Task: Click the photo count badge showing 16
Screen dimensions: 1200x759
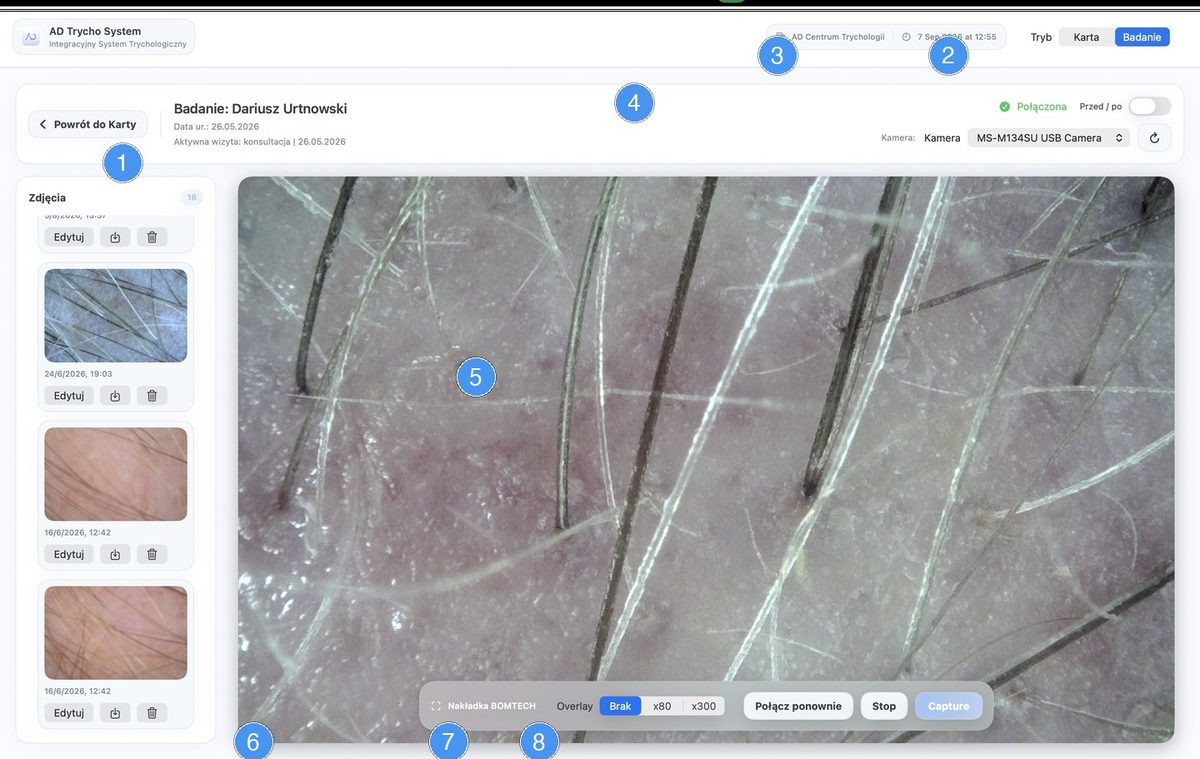Action: click(192, 197)
